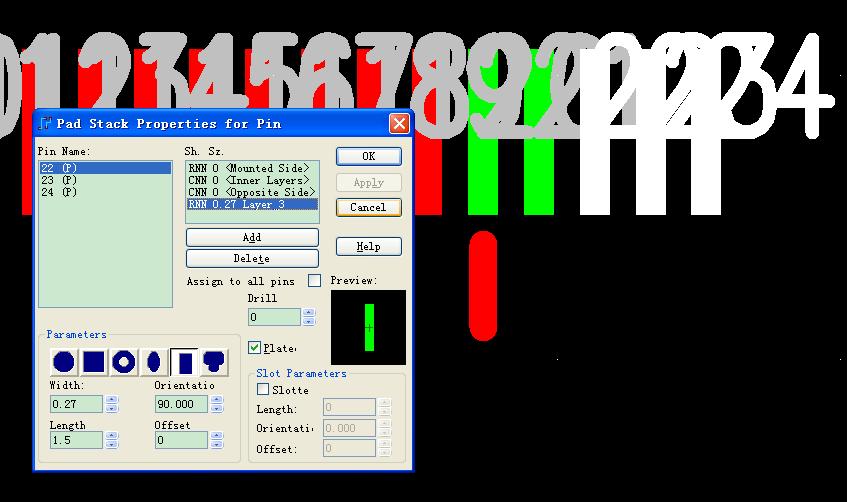Viewport: 851px width, 502px height.
Task: Choose the odd-shaped pad icon
Action: click(x=214, y=362)
